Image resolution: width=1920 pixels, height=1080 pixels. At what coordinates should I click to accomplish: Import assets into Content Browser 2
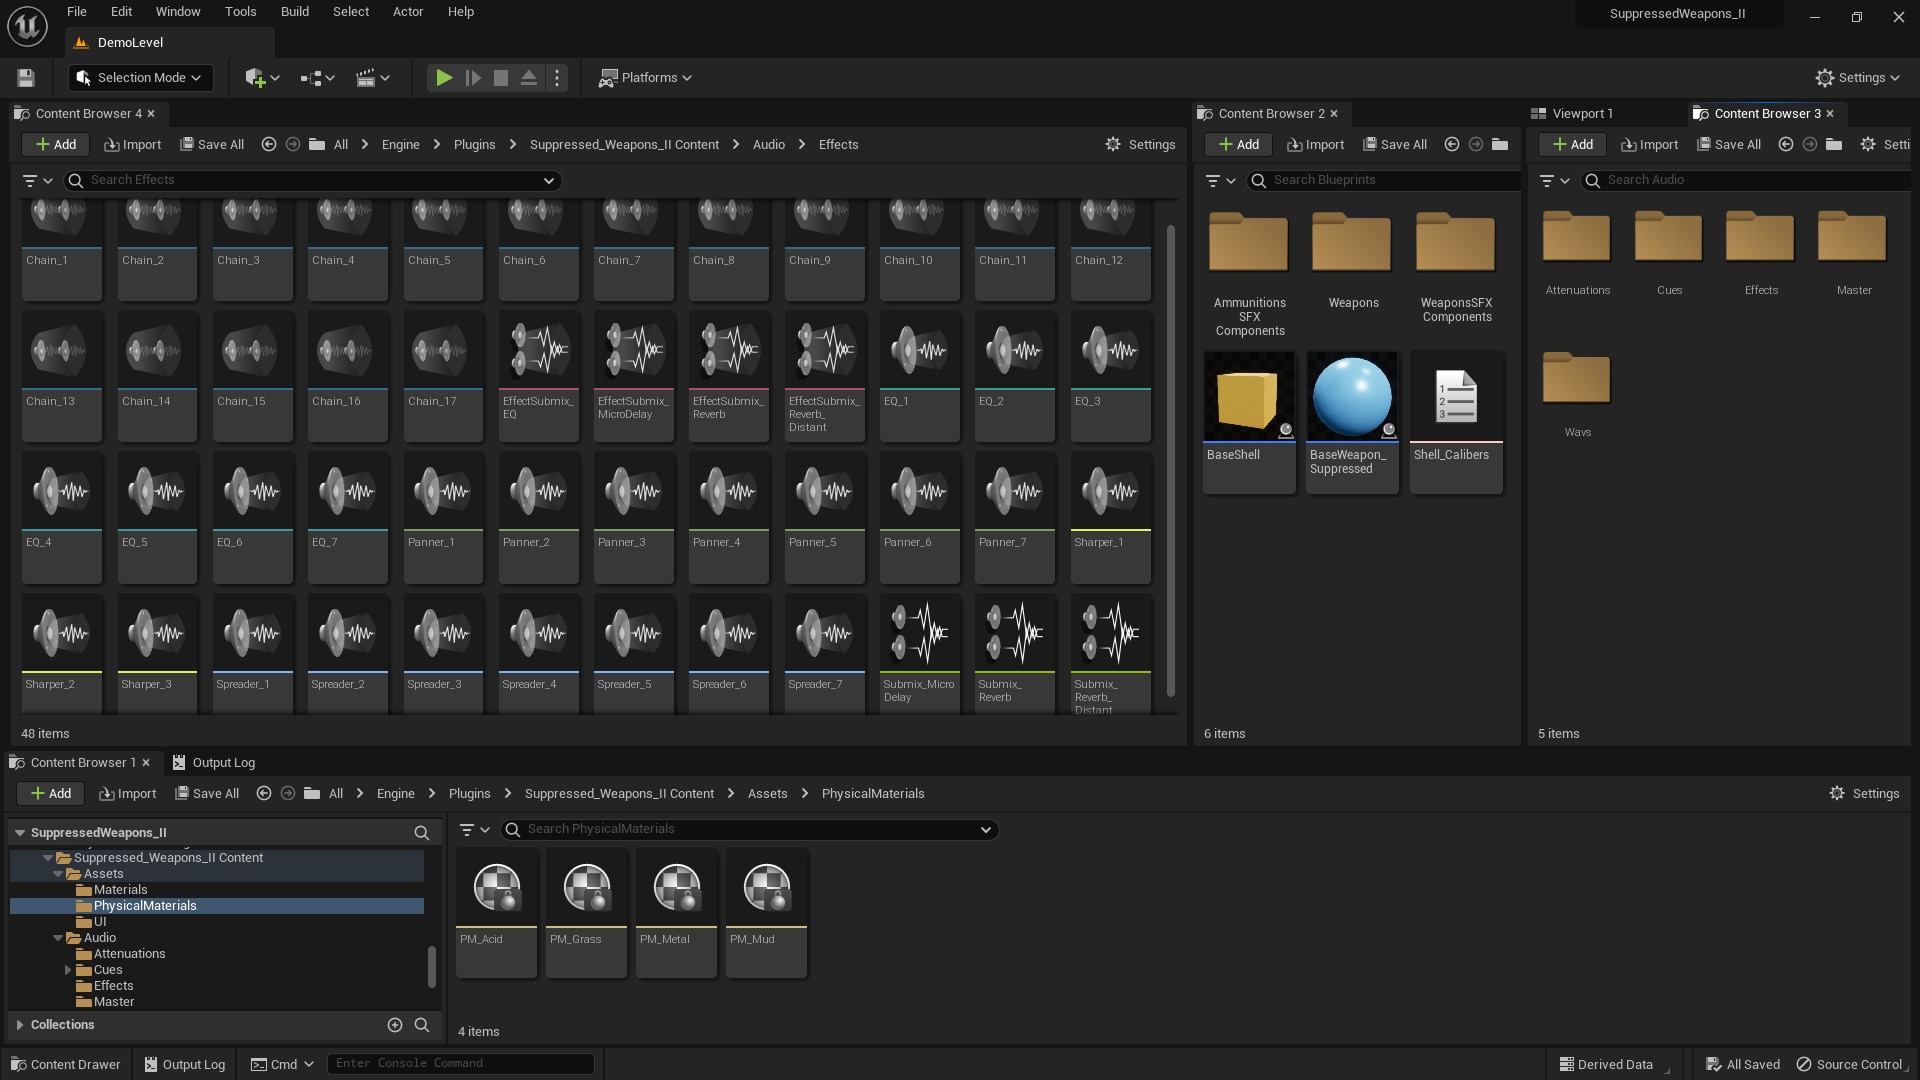(1314, 144)
